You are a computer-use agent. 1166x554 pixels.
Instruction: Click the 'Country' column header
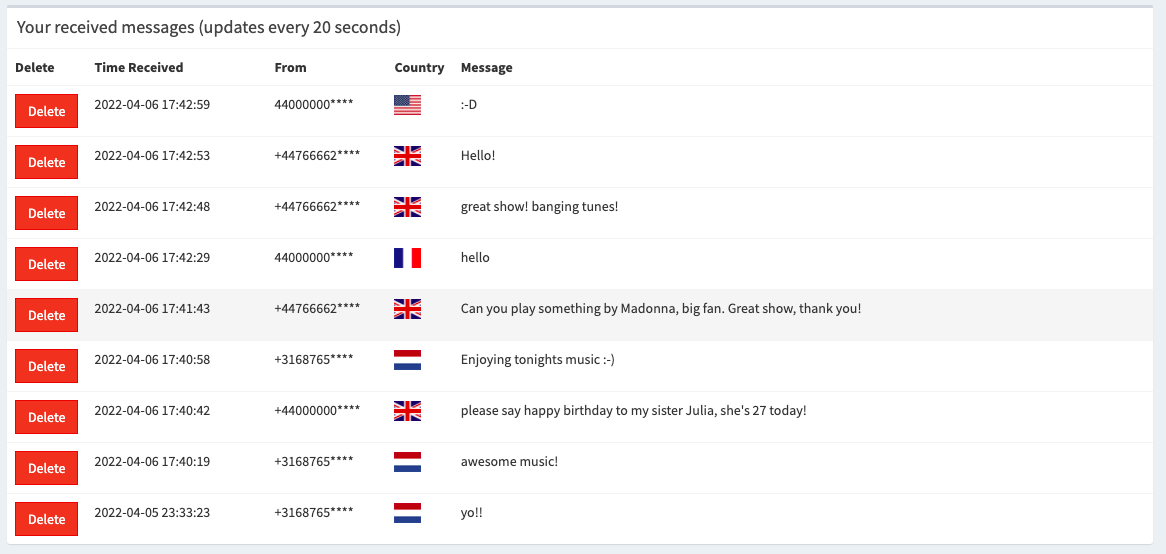click(x=419, y=68)
